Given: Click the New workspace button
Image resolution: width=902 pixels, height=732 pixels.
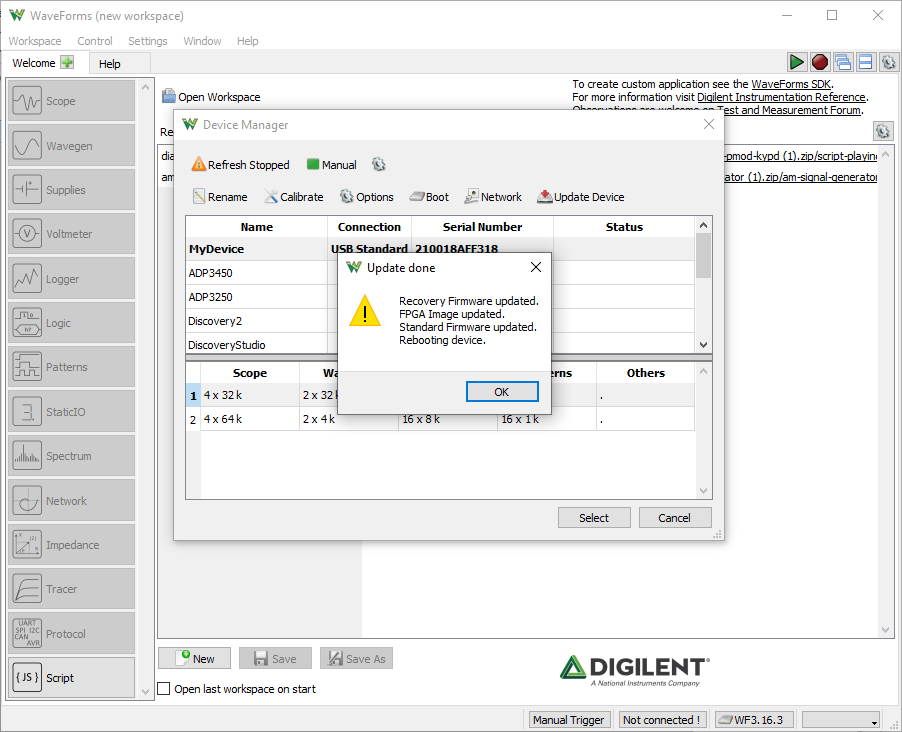Looking at the screenshot, I should [194, 658].
